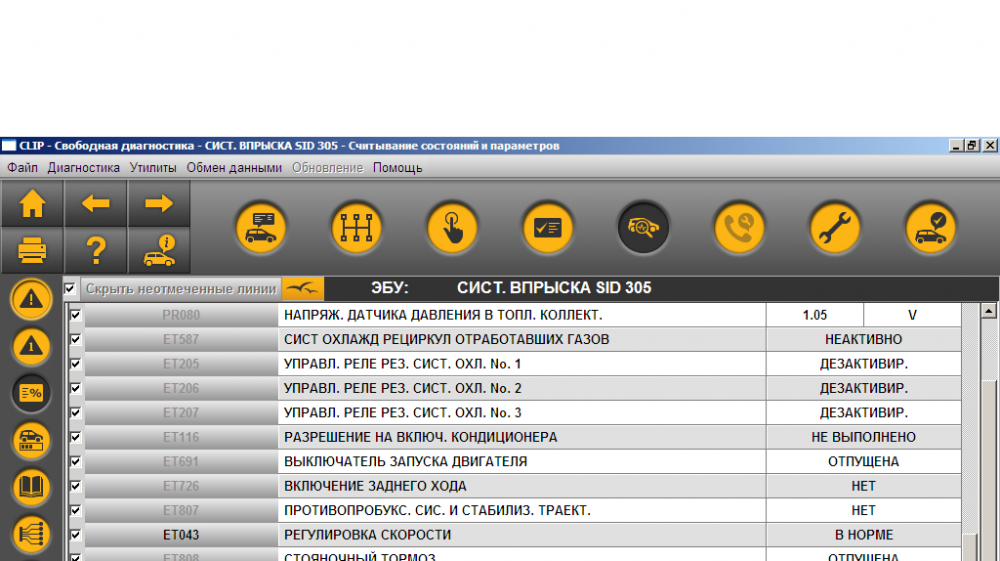Open the car with checkmark icon
The height and width of the screenshot is (561, 1000).
click(930, 228)
